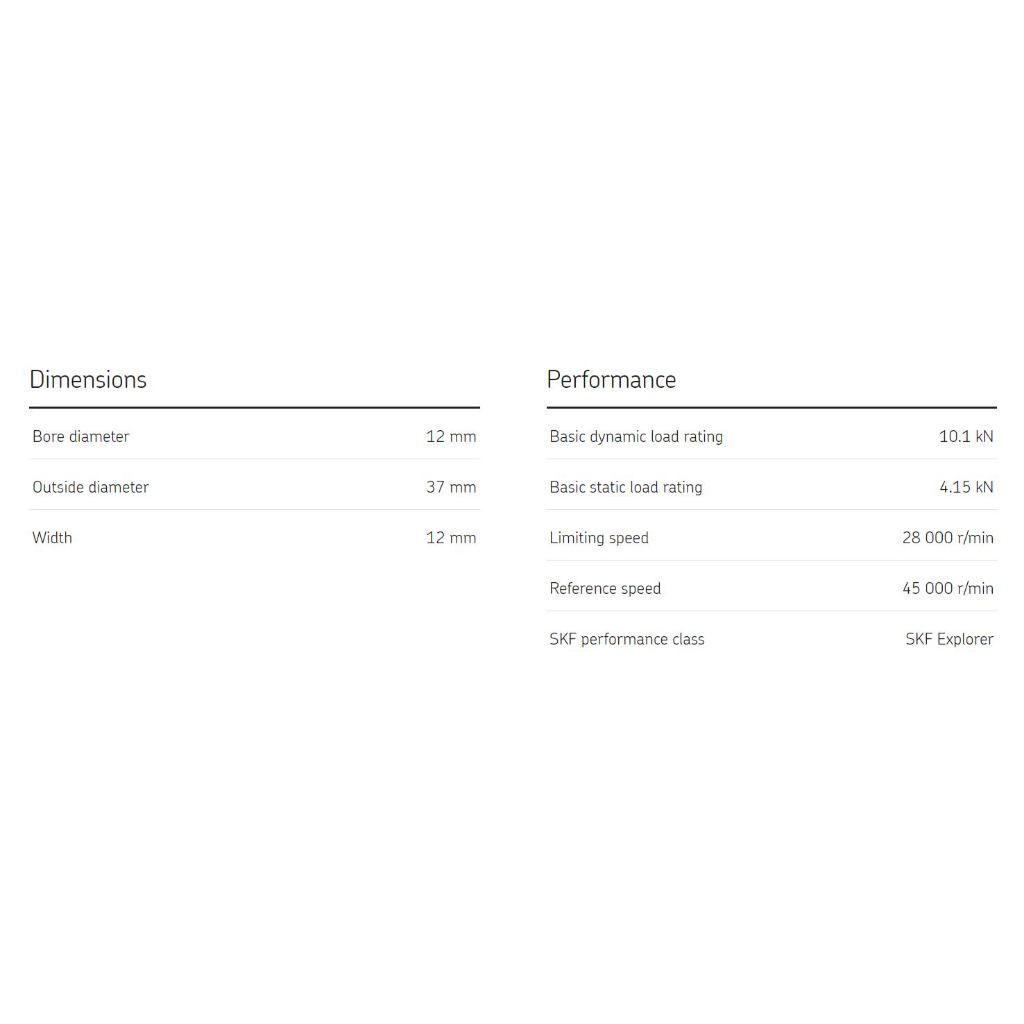Select the 4.15 kN value

pyautogui.click(x=966, y=488)
